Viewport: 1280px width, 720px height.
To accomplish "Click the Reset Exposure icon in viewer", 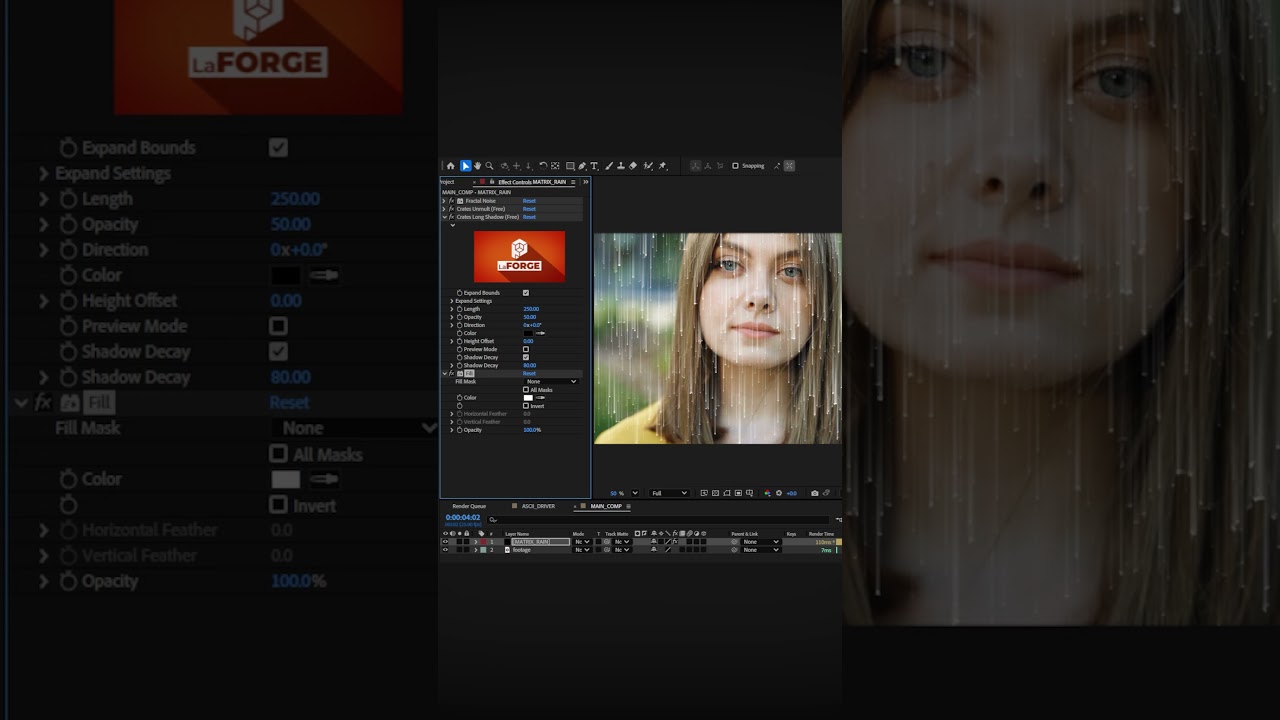I will coord(779,493).
